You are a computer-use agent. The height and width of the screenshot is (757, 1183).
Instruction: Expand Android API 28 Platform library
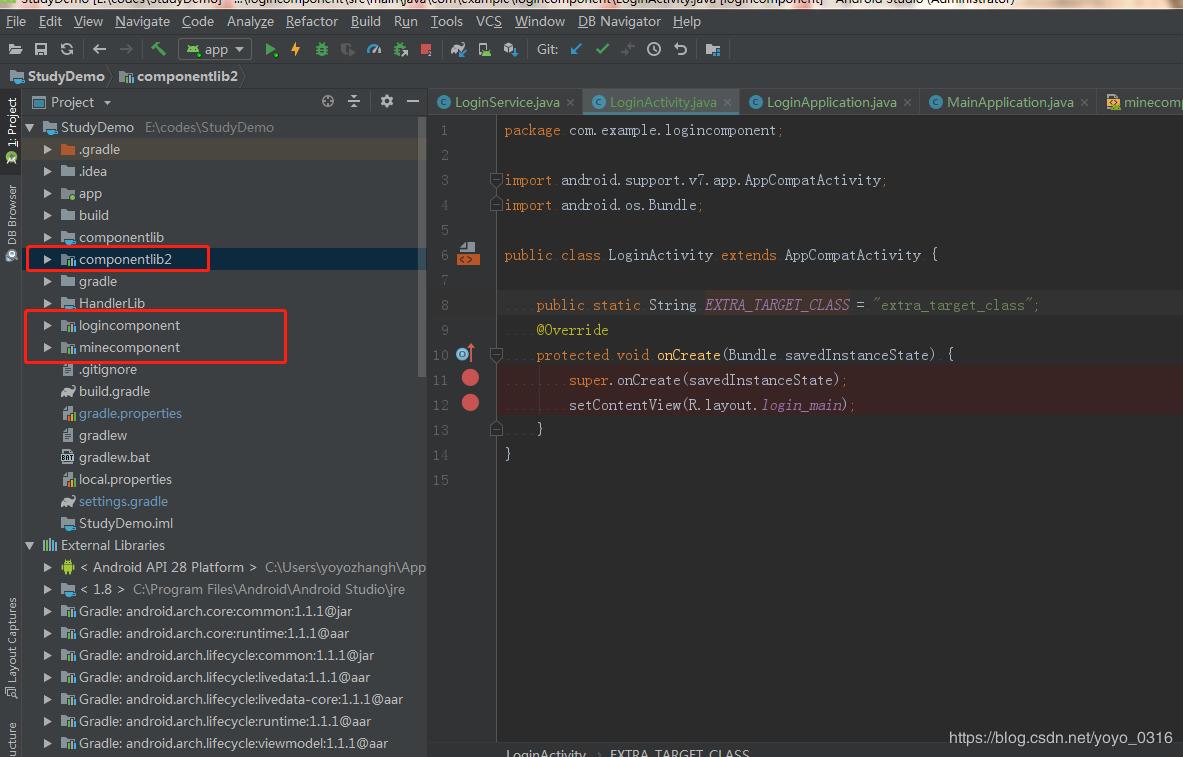click(48, 567)
